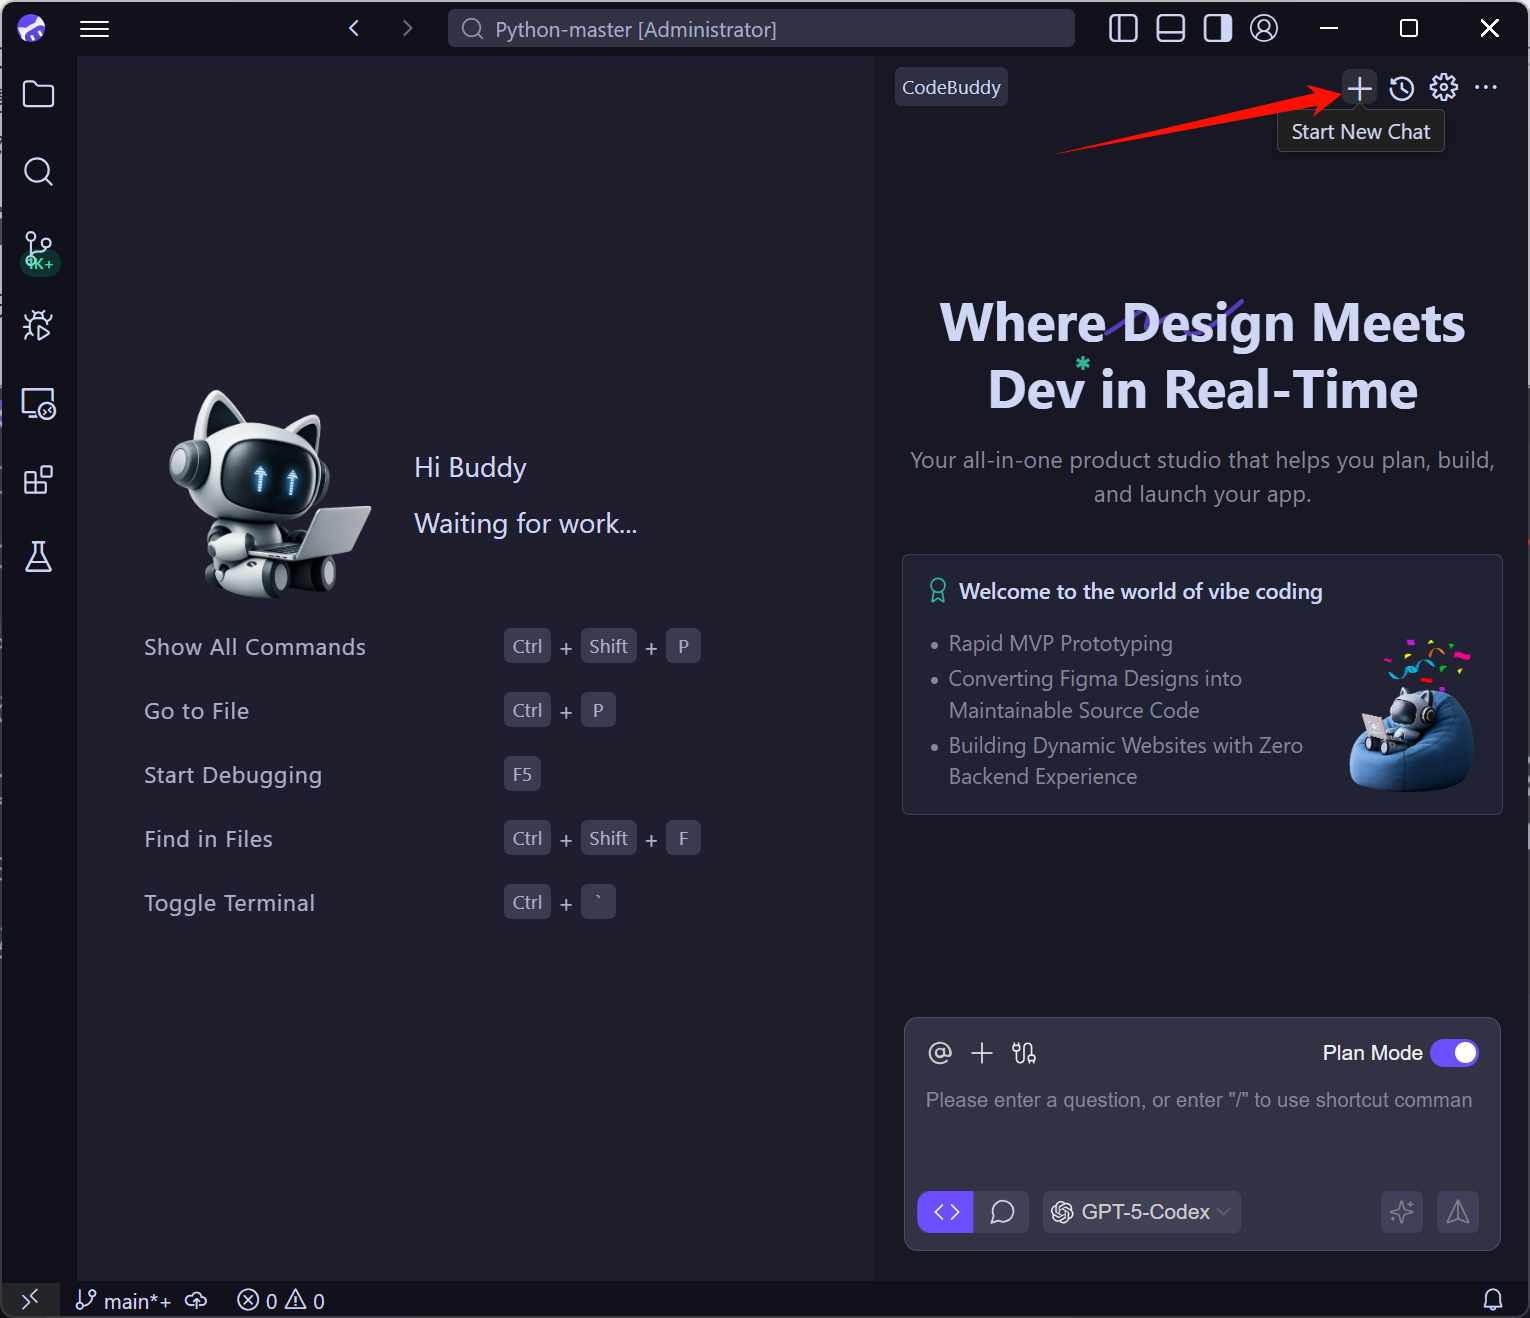Open the Remote Explorer view
Image resolution: width=1530 pixels, height=1318 pixels.
pos(38,404)
